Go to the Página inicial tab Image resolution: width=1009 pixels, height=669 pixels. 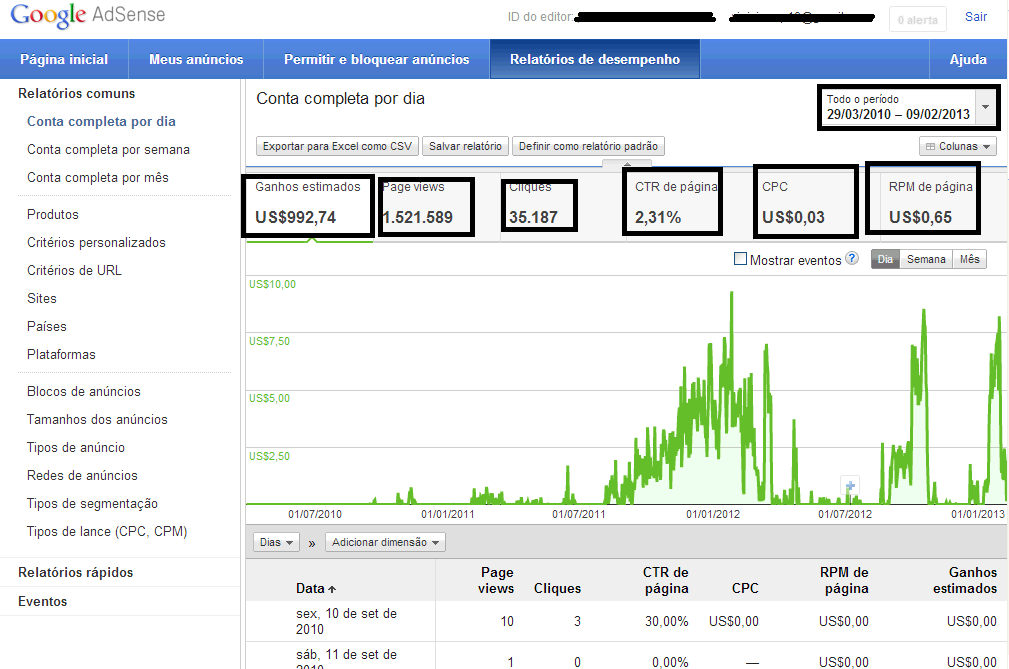64,59
